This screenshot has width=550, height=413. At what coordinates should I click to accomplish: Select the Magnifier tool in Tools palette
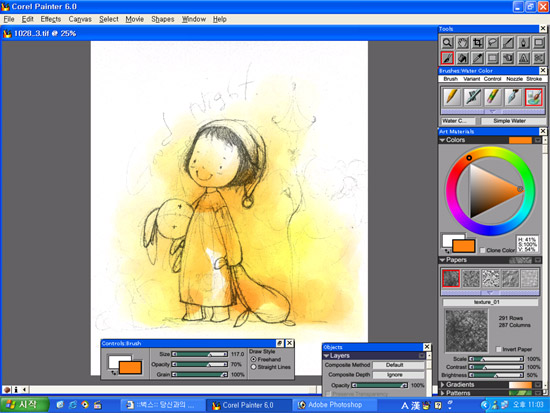coord(447,43)
